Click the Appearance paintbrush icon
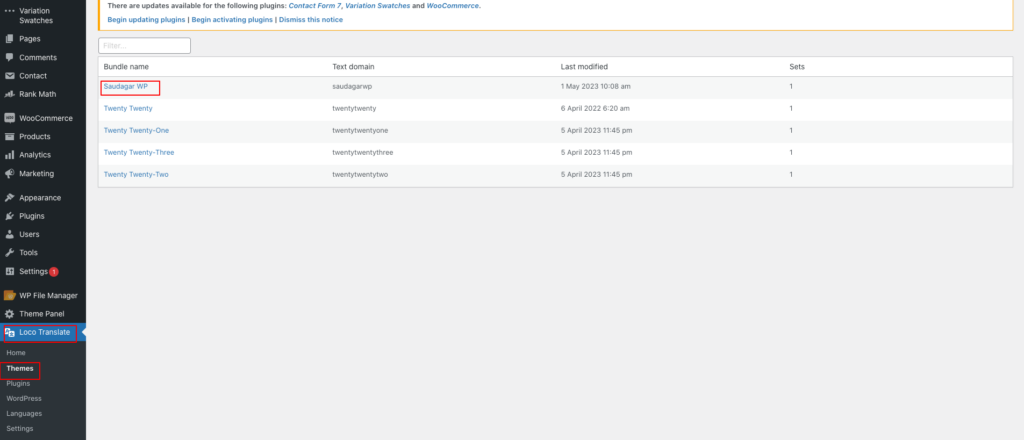 [9, 198]
